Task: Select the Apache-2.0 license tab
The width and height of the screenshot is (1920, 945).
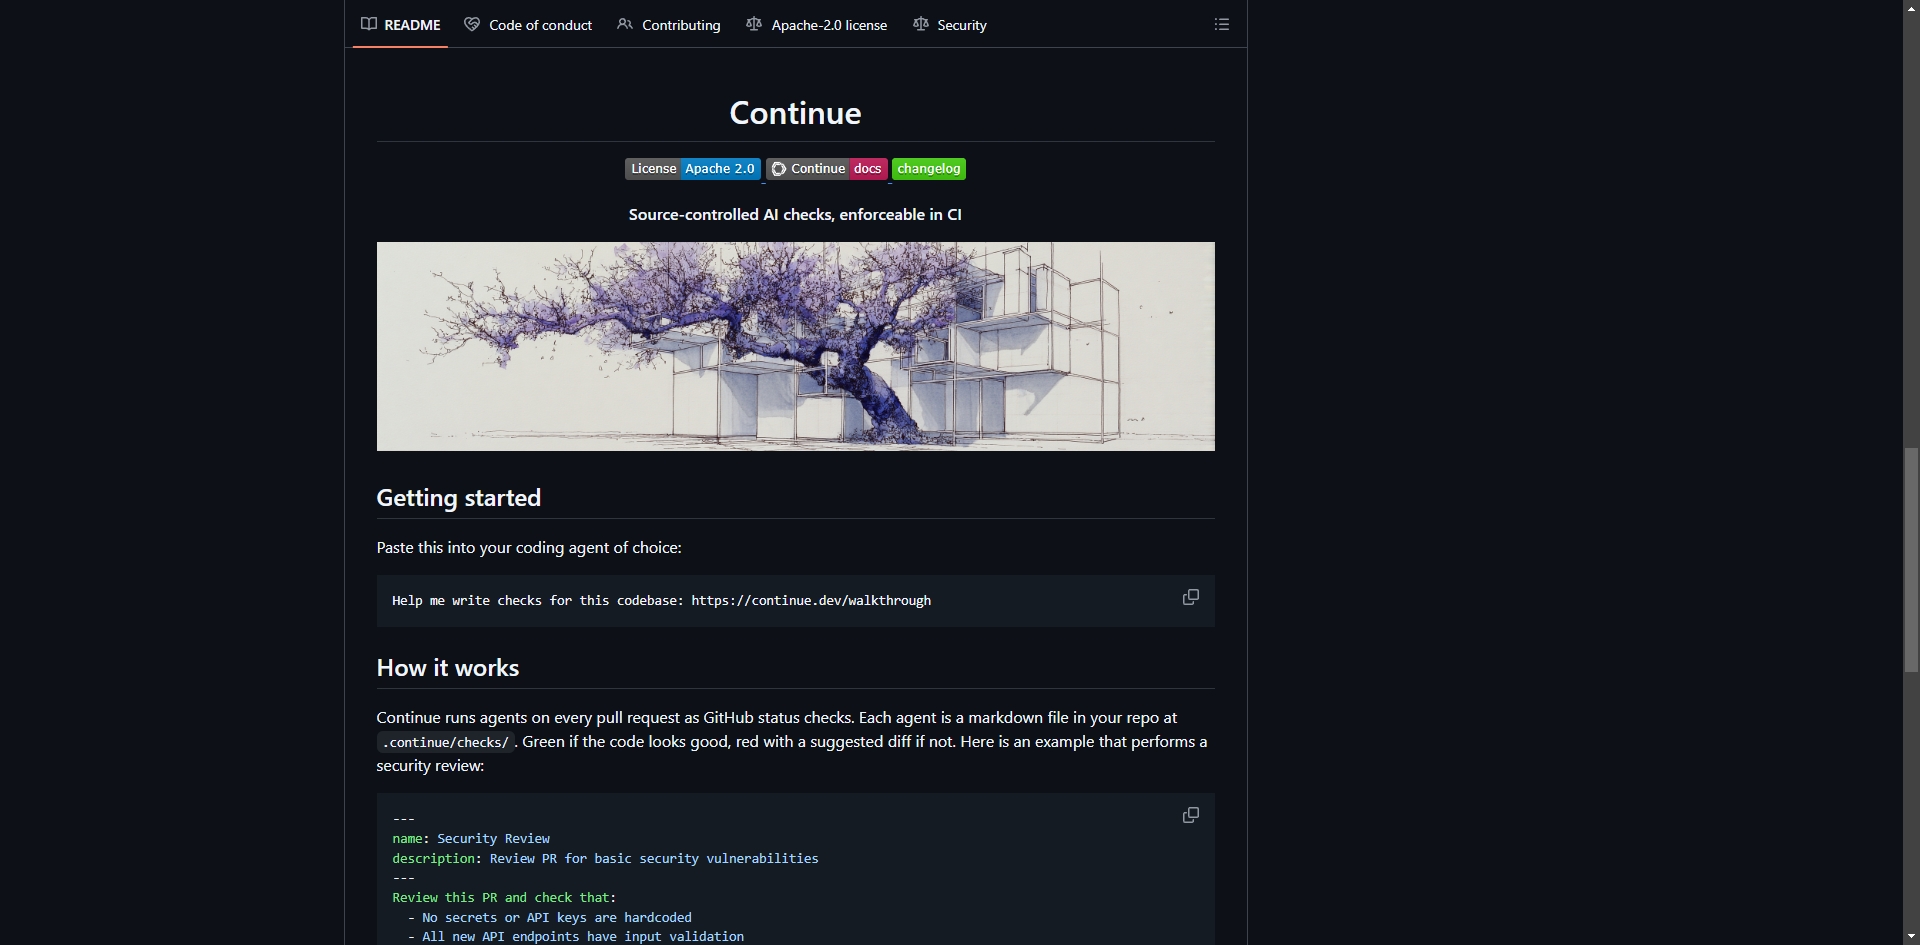Action: 817,24
